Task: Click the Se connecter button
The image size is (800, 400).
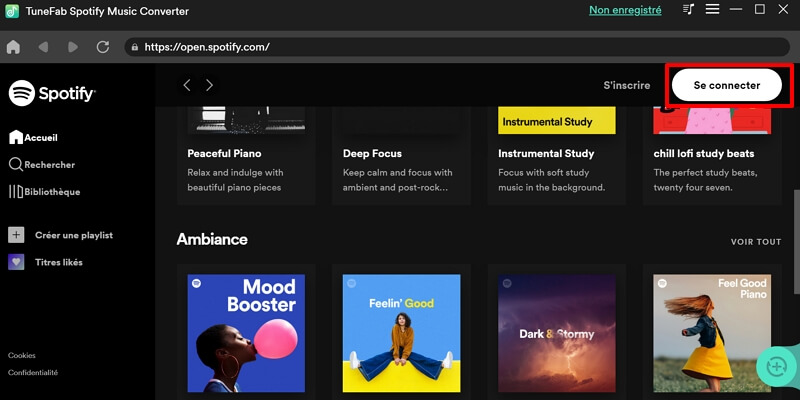Action: (x=727, y=85)
